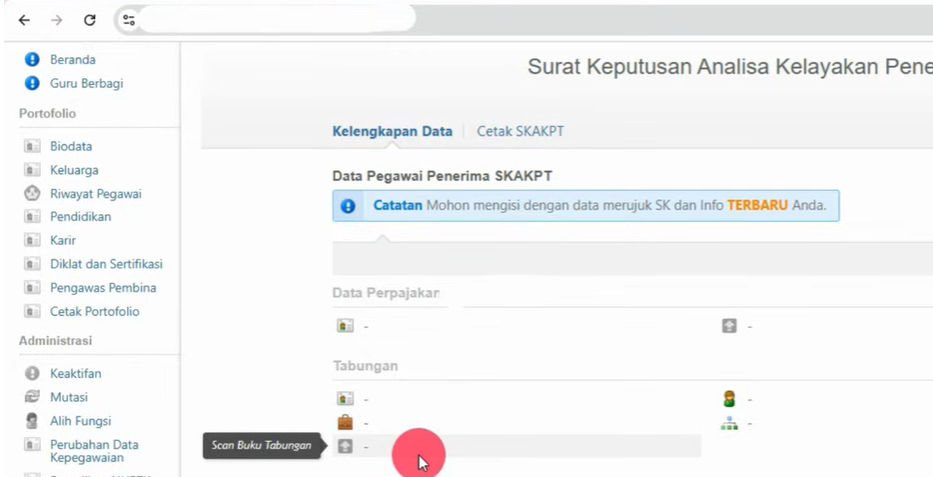Click the Data Perpajakan section label
The width and height of the screenshot is (933, 477).
(386, 293)
